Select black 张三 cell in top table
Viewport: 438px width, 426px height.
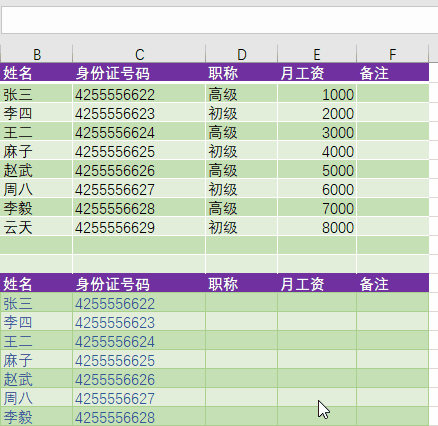pyautogui.click(x=36, y=93)
